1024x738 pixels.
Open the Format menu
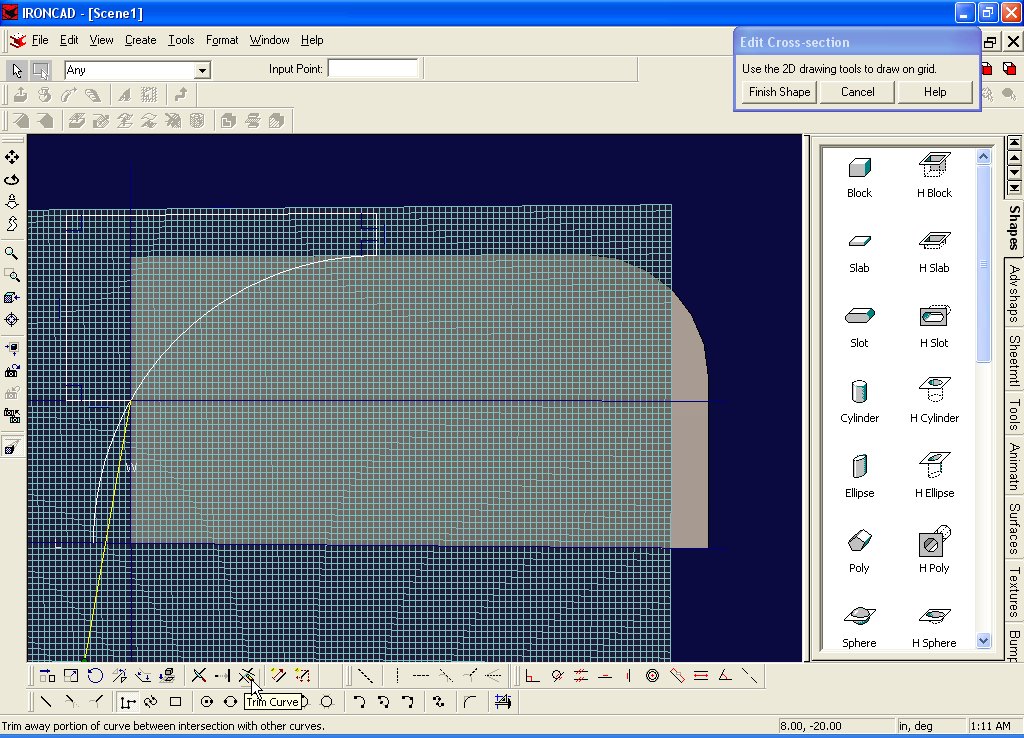click(222, 40)
